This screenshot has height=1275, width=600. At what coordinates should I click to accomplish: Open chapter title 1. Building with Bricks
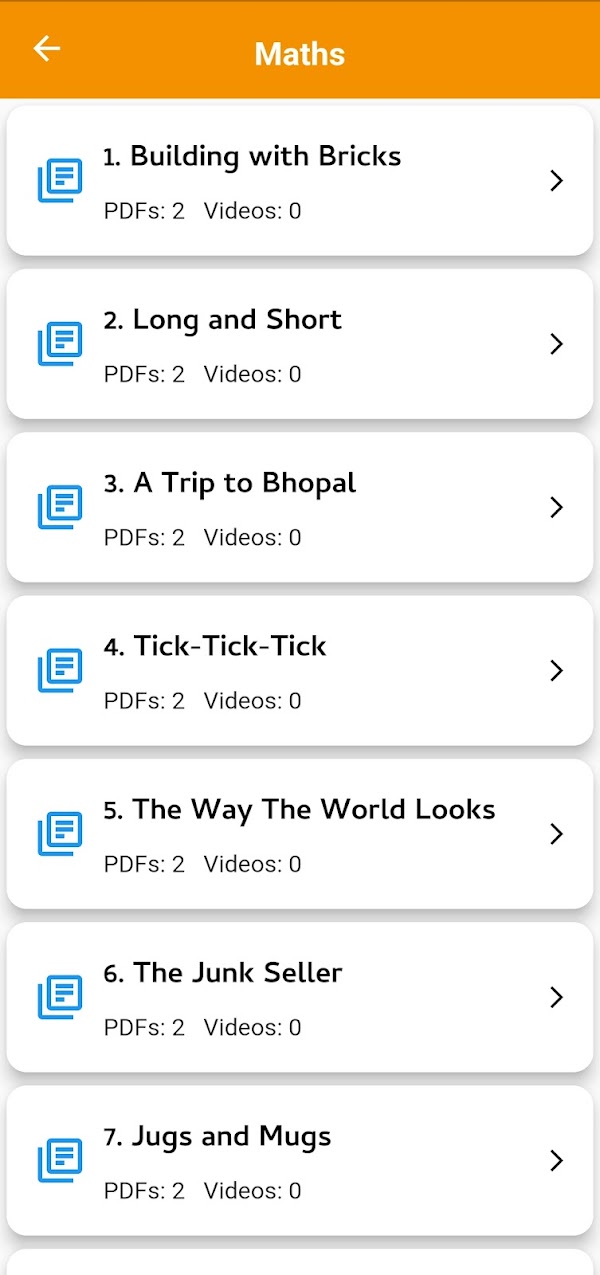[x=252, y=156]
